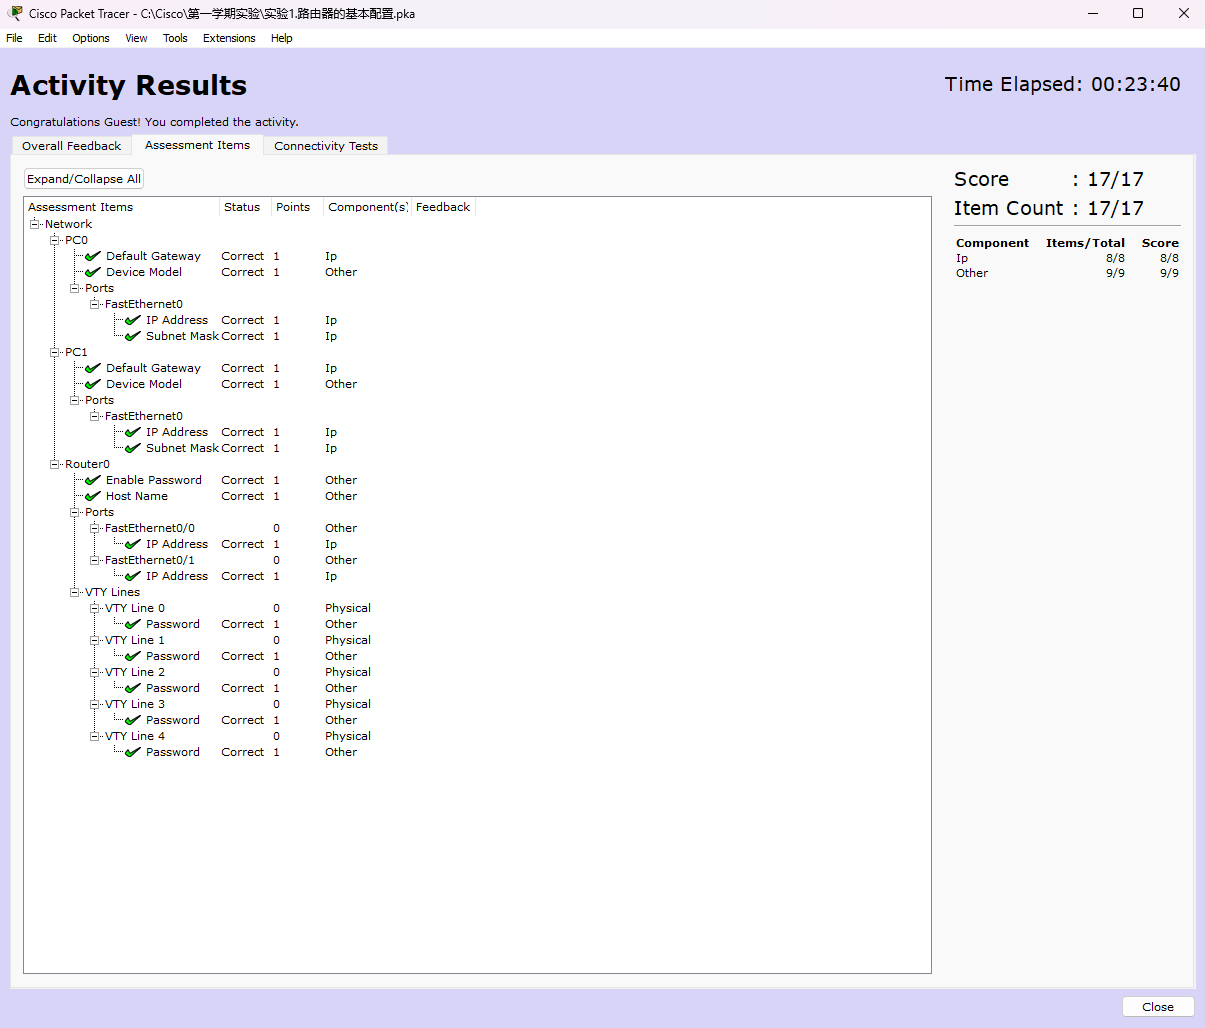Click checkmark beside PC1 IP Address
Screen dimensions: 1205x1028
click(x=133, y=432)
